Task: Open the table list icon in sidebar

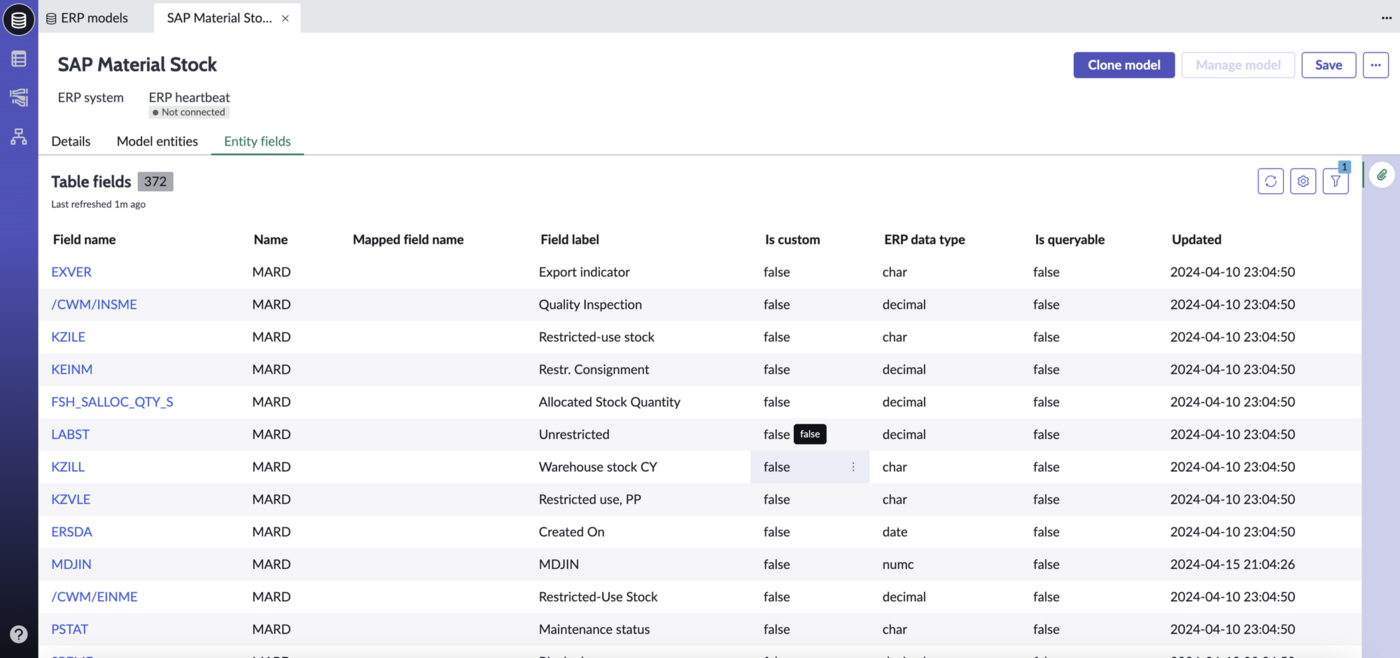Action: coord(18,59)
